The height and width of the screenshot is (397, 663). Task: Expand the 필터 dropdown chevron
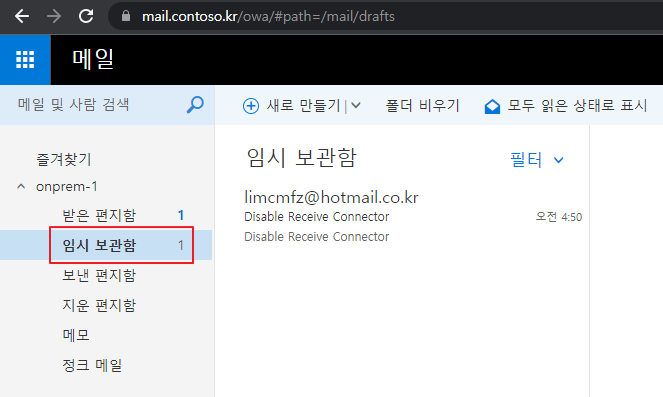(559, 160)
